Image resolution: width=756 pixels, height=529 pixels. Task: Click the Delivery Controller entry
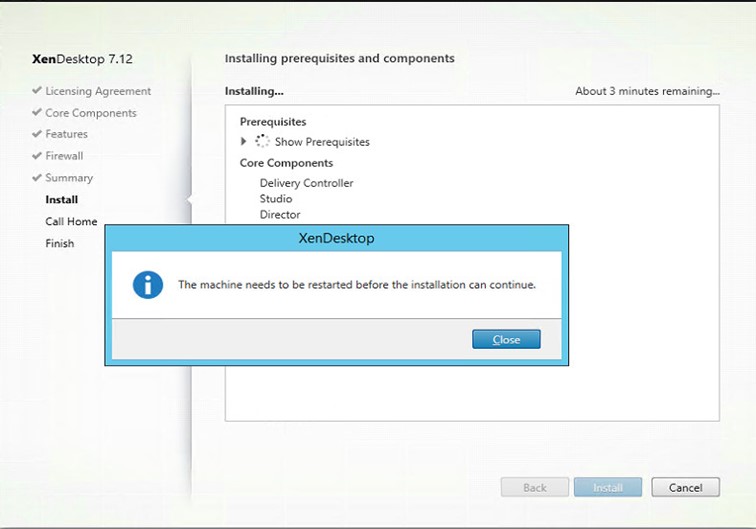[x=306, y=183]
